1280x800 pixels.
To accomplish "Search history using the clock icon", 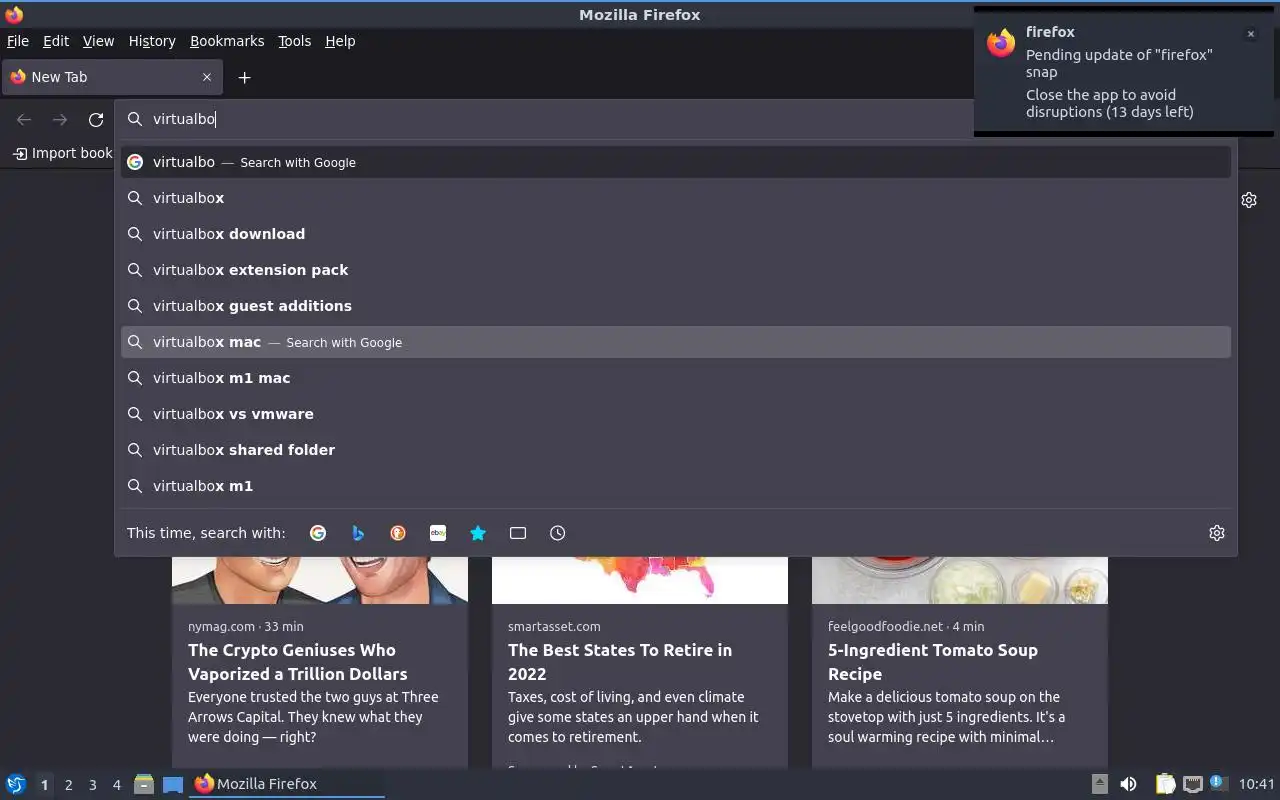I will [x=558, y=533].
